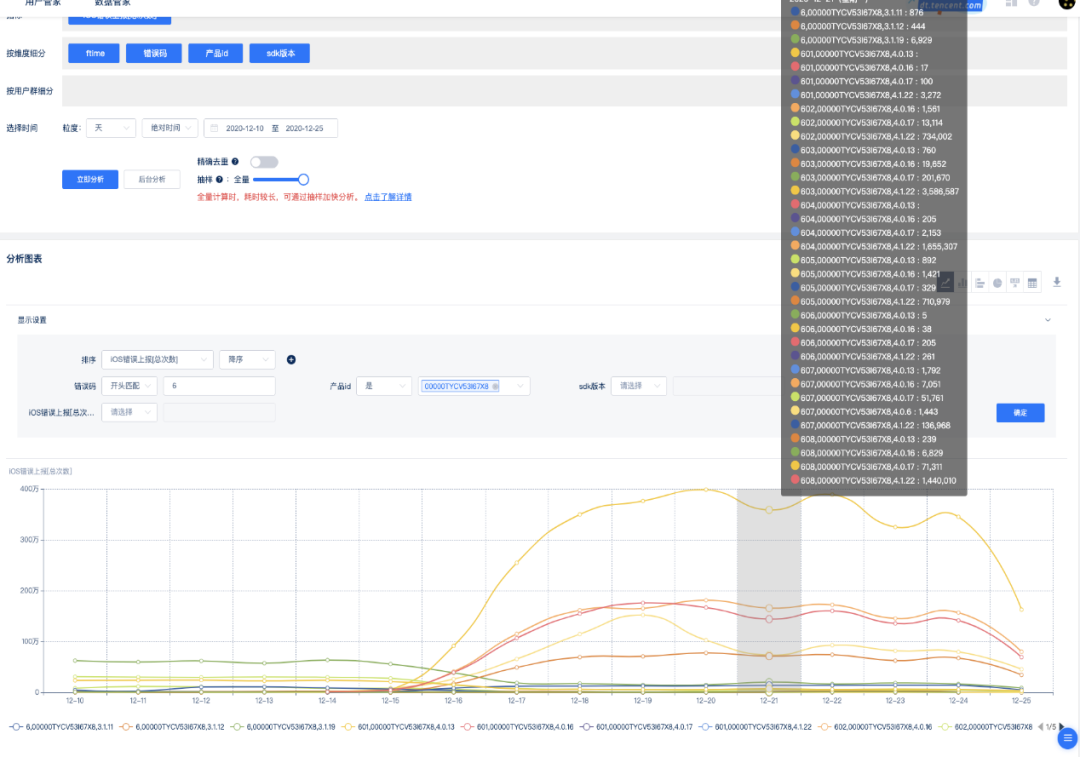
Task: Click the 分析图表 section heading
Action: pos(24,259)
